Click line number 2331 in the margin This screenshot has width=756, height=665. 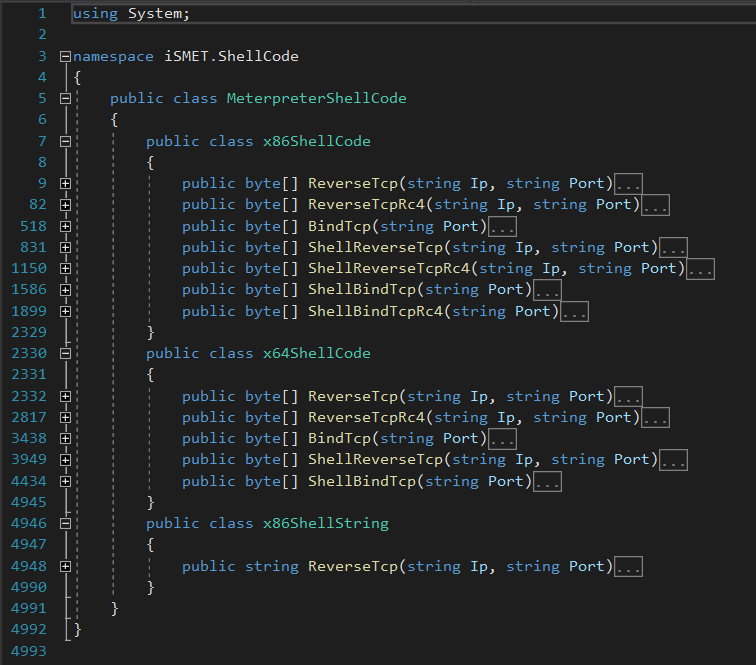point(29,375)
